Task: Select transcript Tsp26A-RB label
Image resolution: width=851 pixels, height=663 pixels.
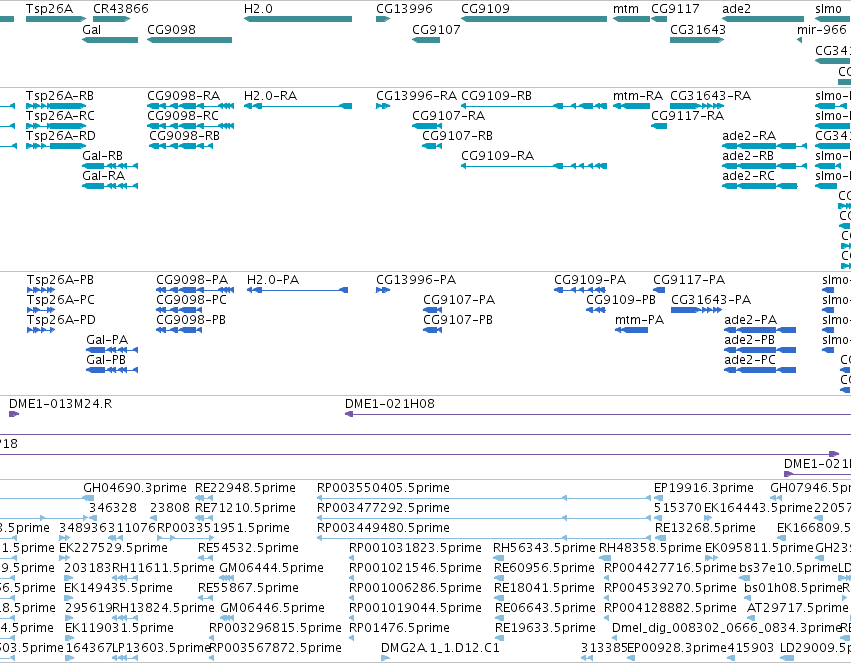Action: pyautogui.click(x=60, y=95)
